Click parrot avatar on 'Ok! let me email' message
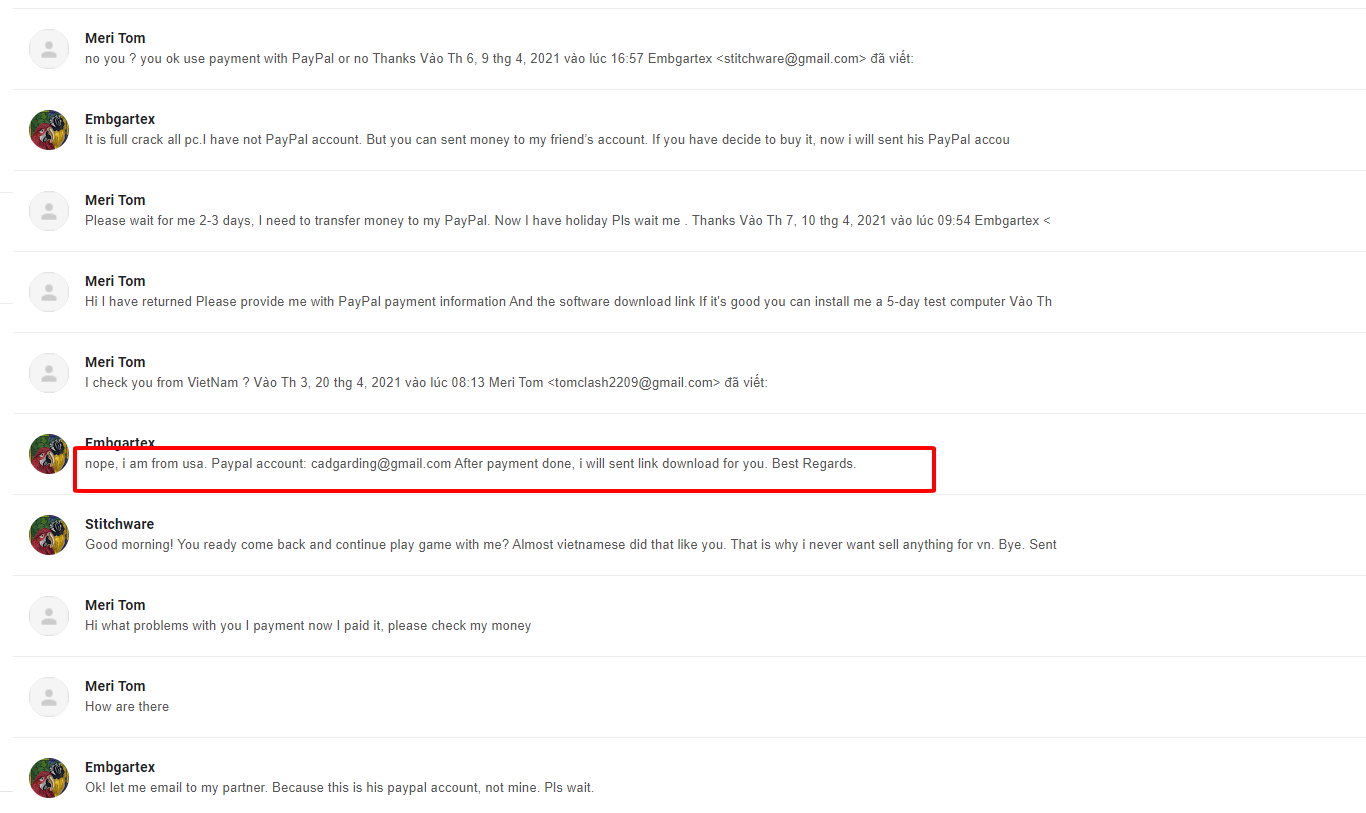Image resolution: width=1366 pixels, height=813 pixels. 49,778
